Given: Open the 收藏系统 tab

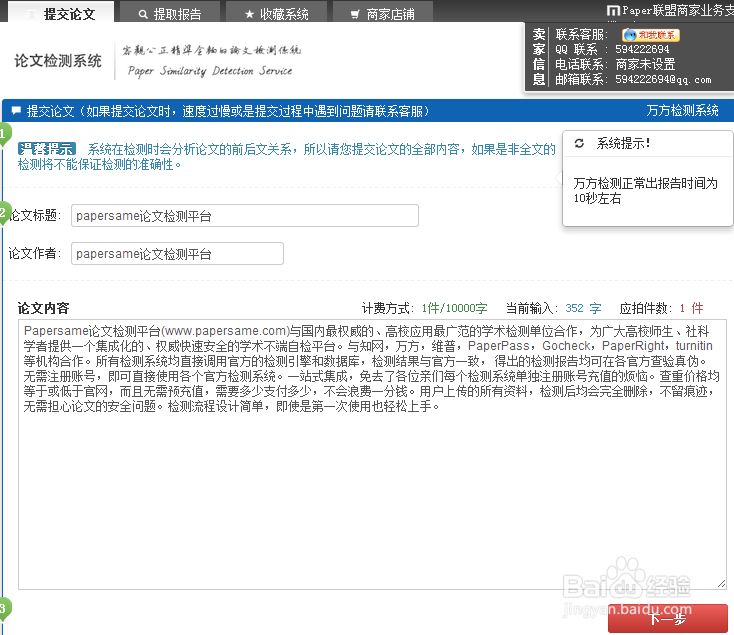Looking at the screenshot, I should pyautogui.click(x=276, y=12).
